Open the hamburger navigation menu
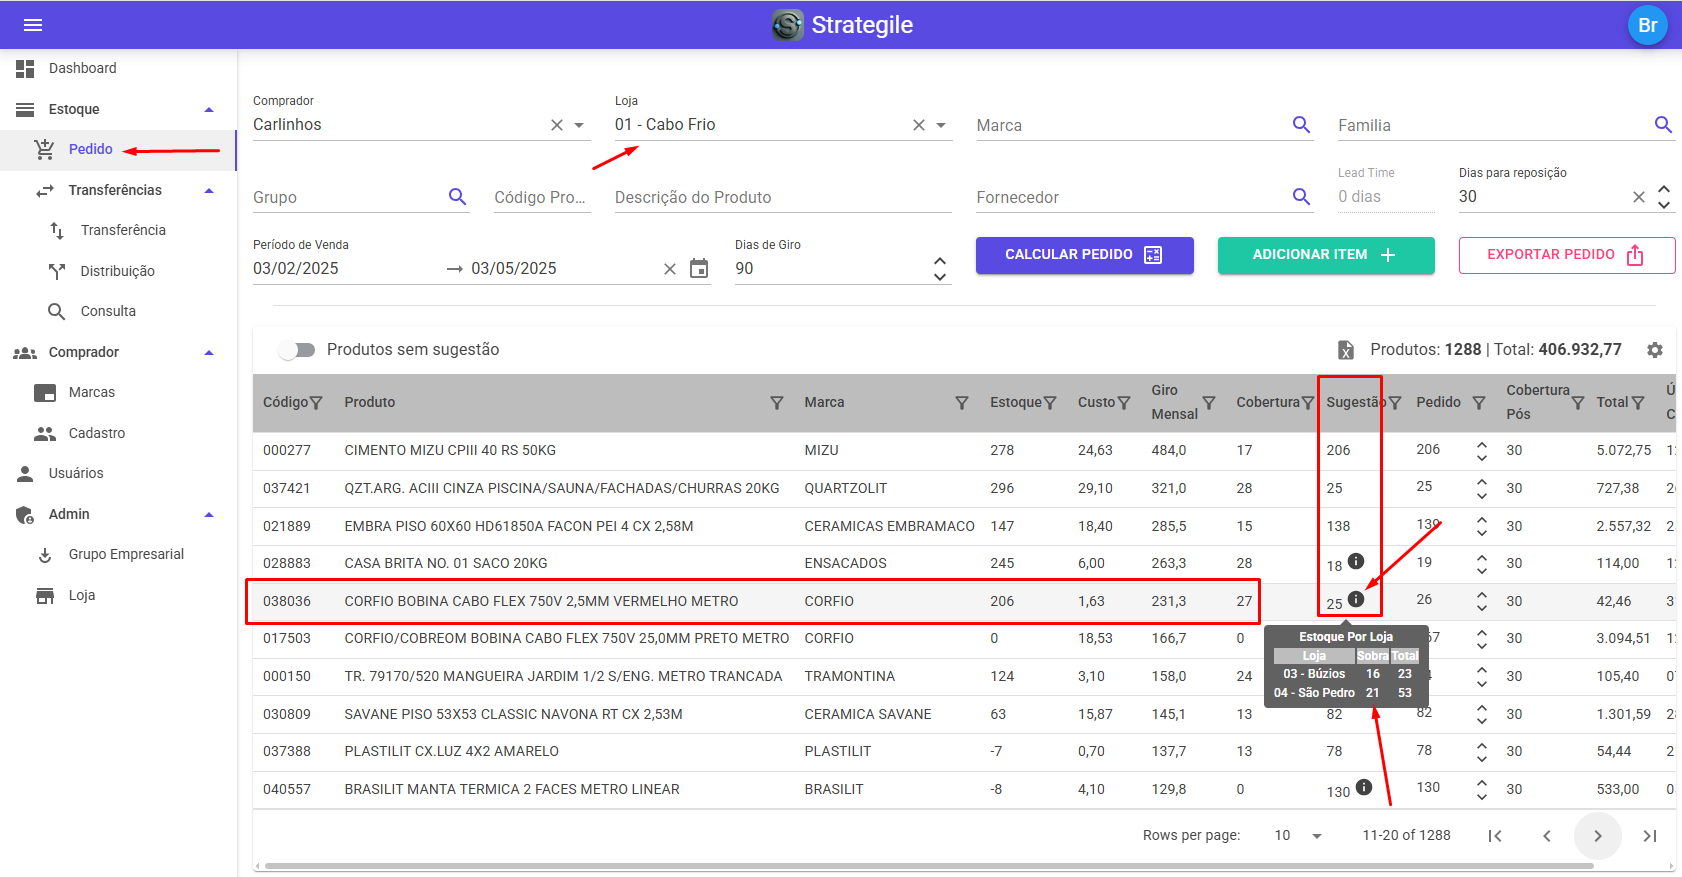The image size is (1682, 877). 33,25
